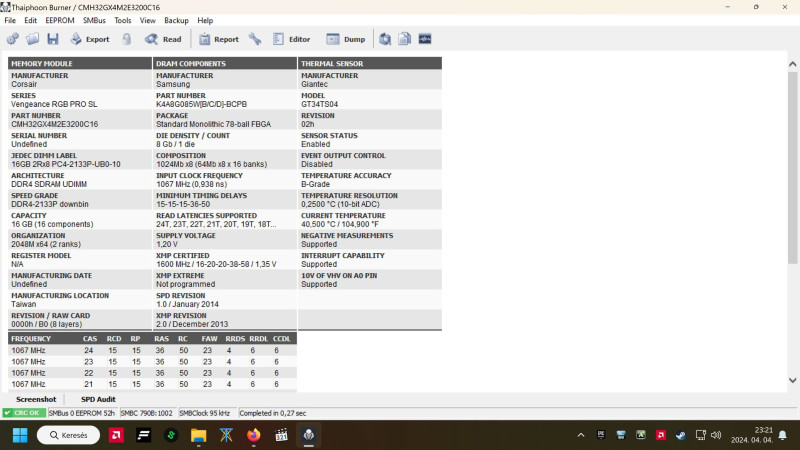The width and height of the screenshot is (800, 450).
Task: Click the Export toolbar button
Action: (90, 39)
